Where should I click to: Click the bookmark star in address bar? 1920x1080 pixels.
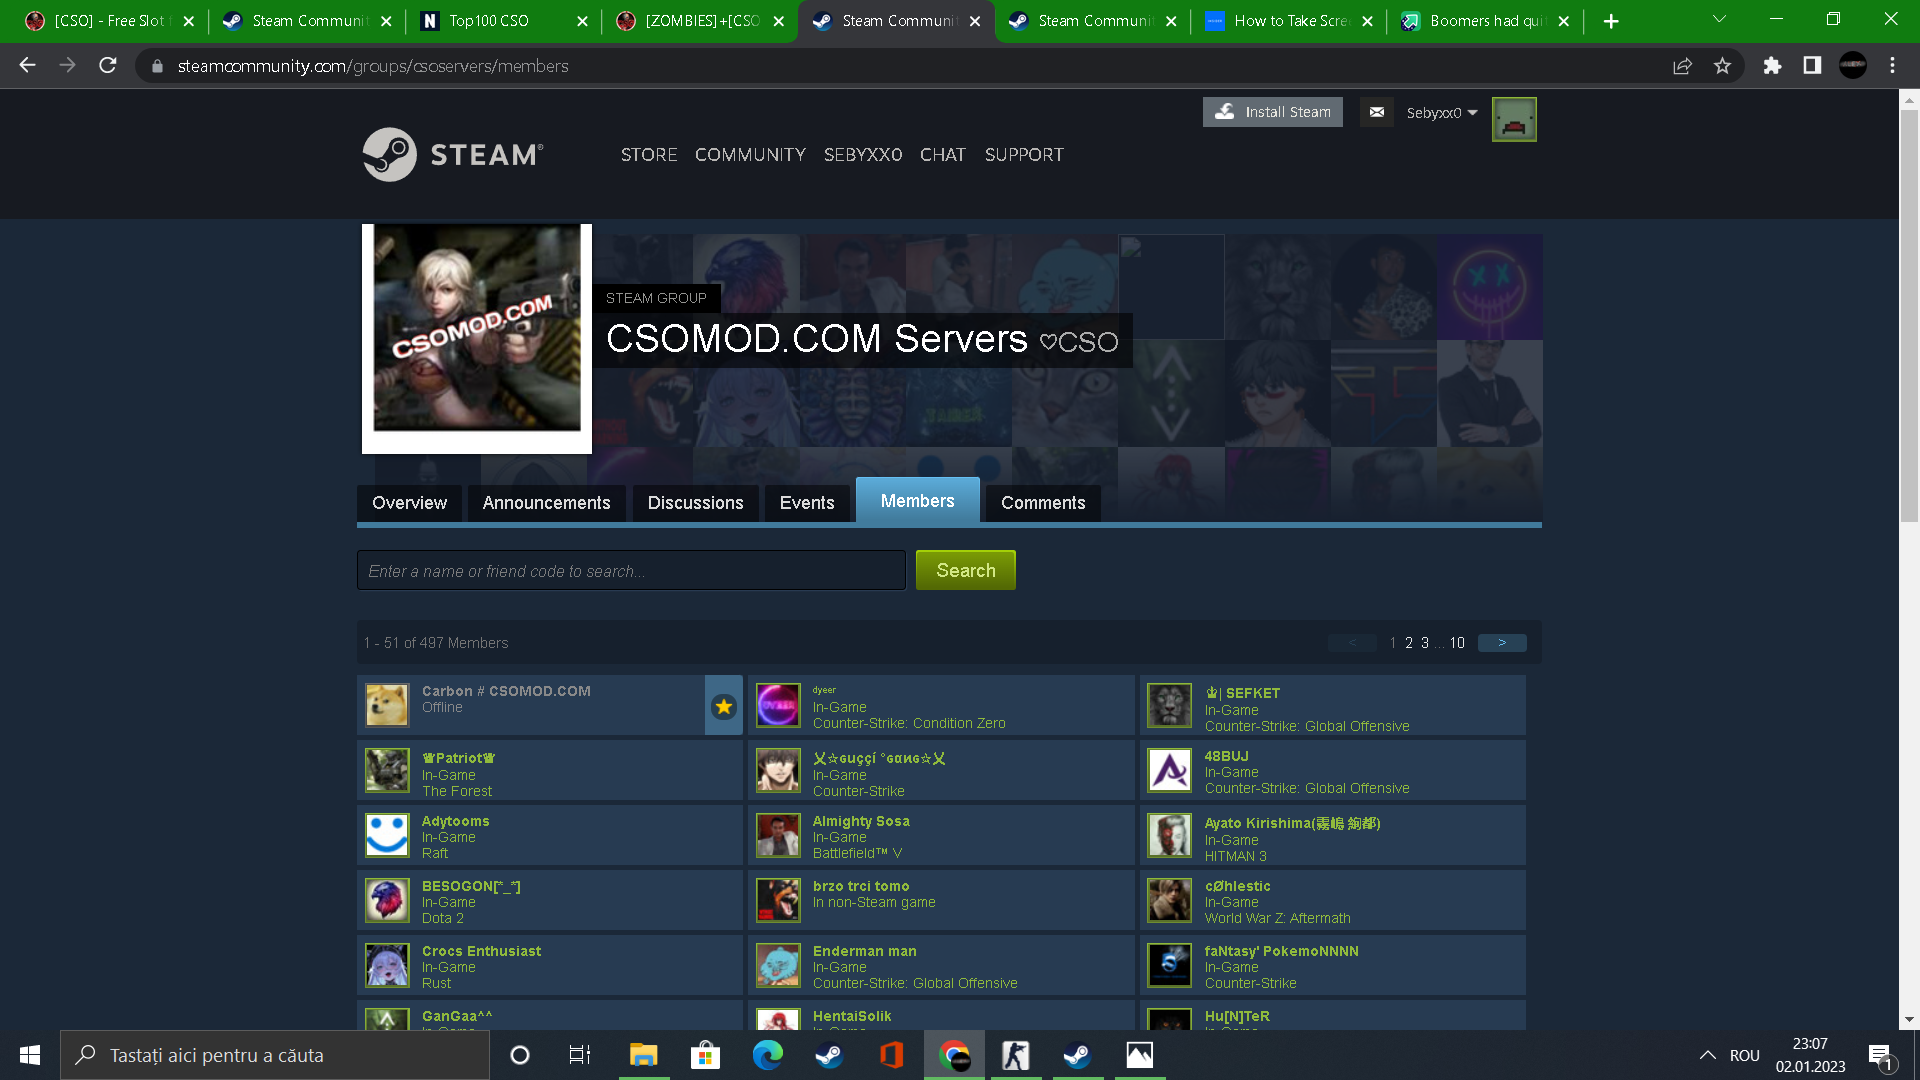point(1722,66)
